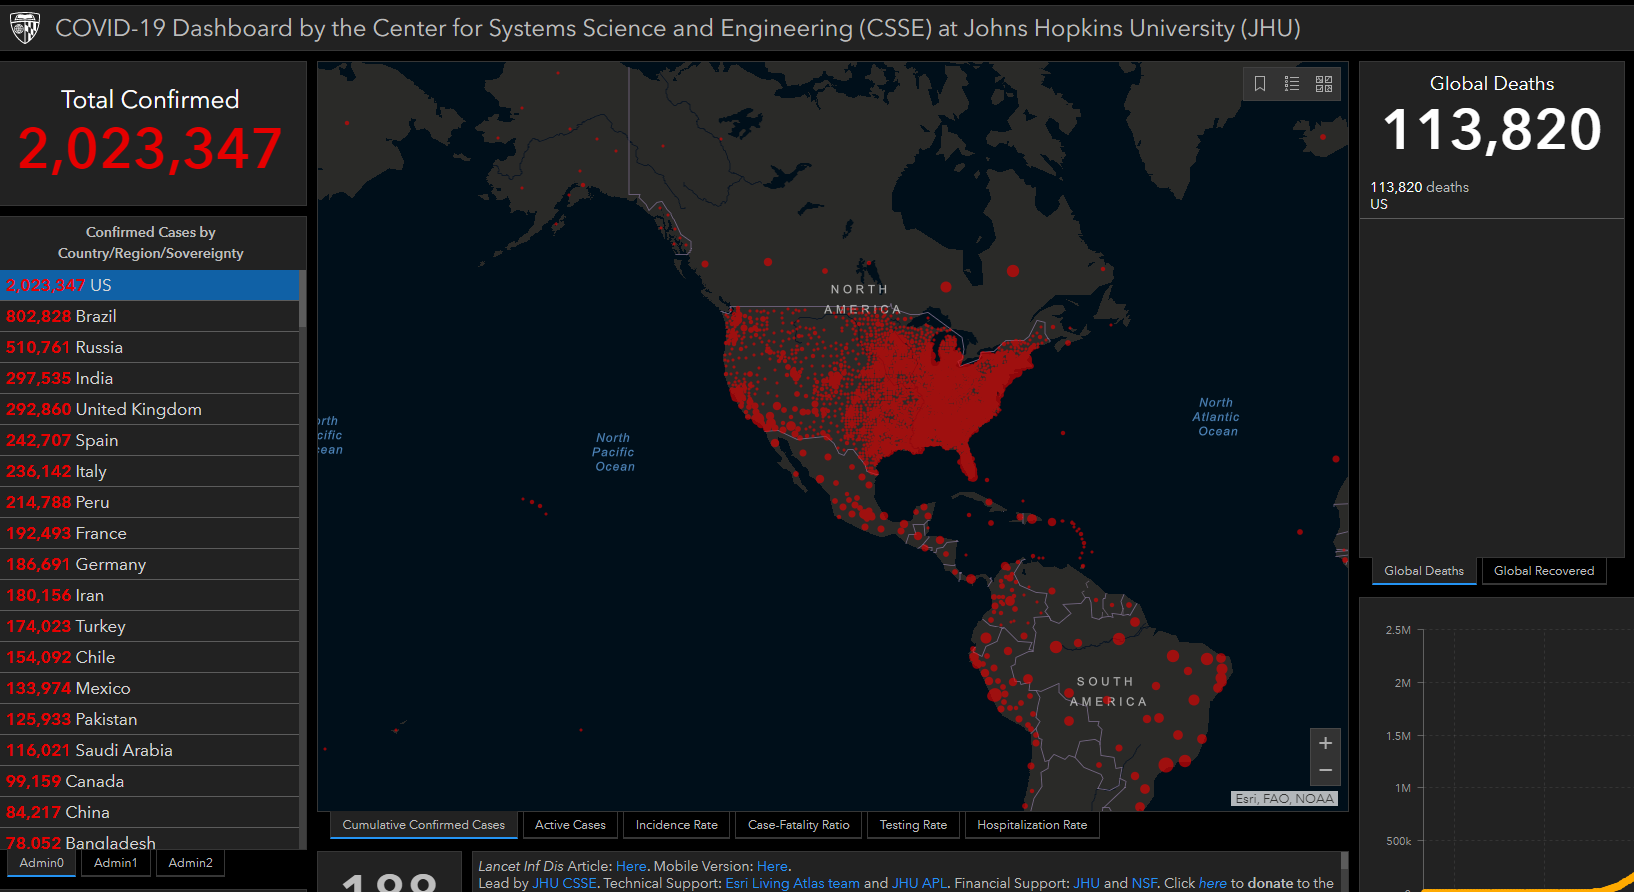Open the Hospitalization Rate tab
Screen dimensions: 1634x892
pyautogui.click(x=1032, y=825)
